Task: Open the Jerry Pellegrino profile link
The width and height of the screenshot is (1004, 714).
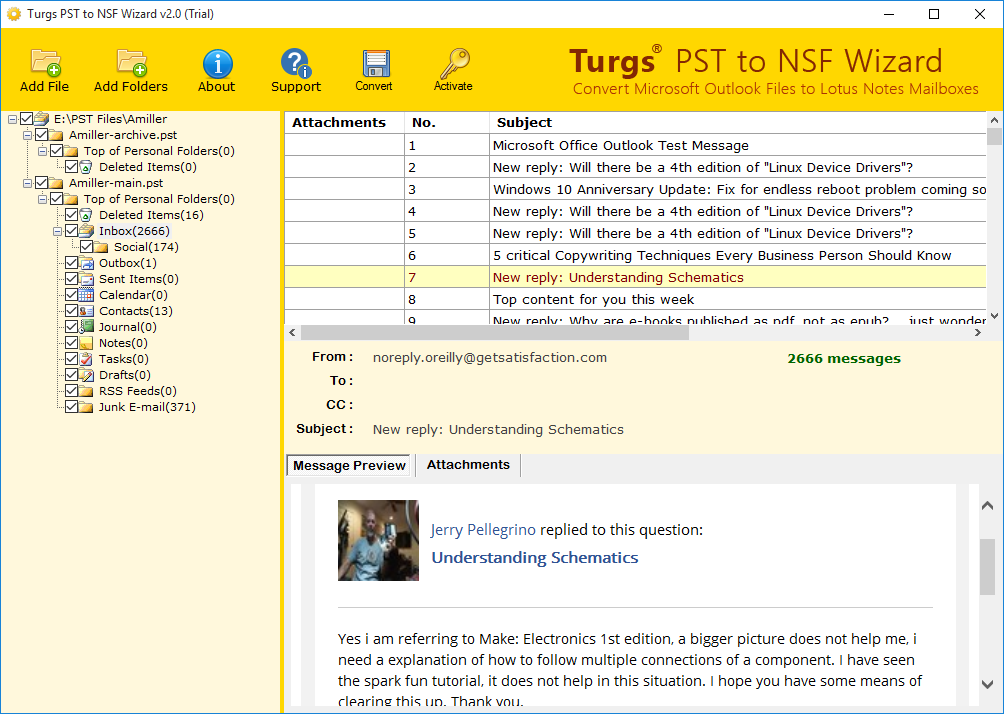Action: pyautogui.click(x=483, y=530)
